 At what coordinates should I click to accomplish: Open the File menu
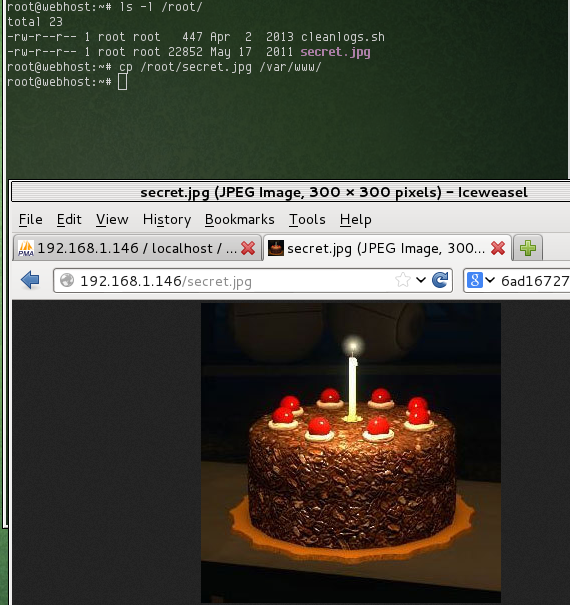30,220
